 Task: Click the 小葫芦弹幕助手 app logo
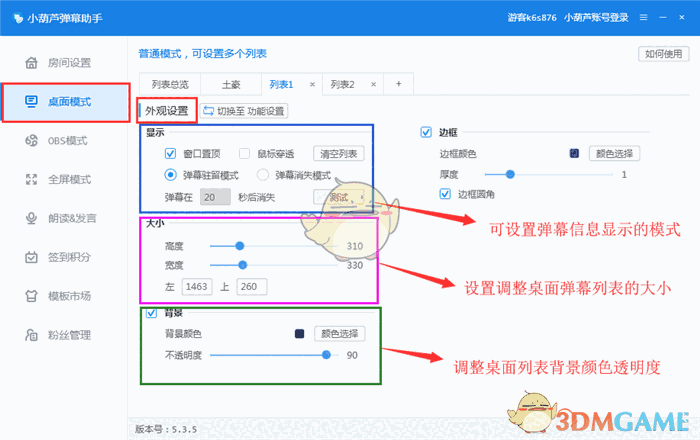coord(18,18)
